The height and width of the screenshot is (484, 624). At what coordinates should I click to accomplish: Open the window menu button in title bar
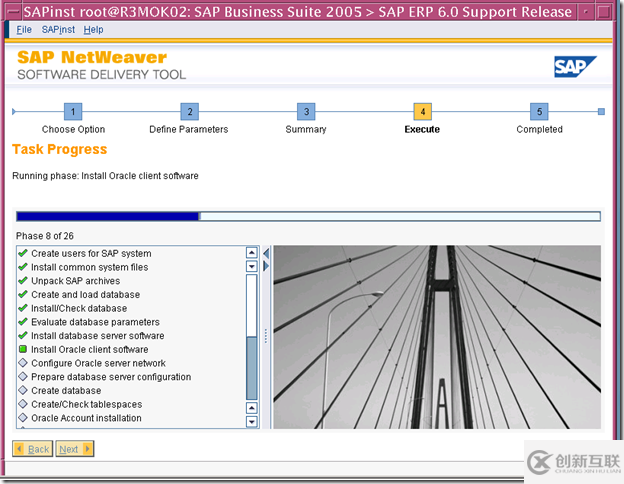[x=13, y=12]
